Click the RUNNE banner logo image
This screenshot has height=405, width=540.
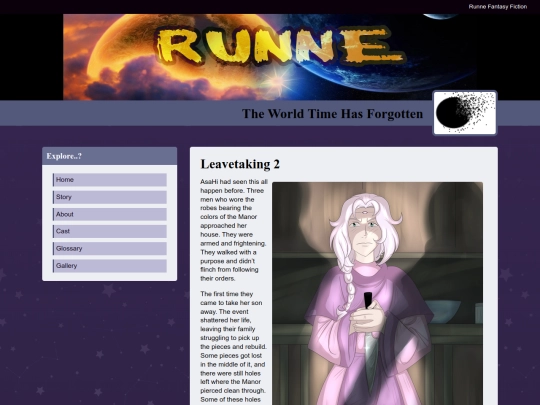[x=270, y=57]
